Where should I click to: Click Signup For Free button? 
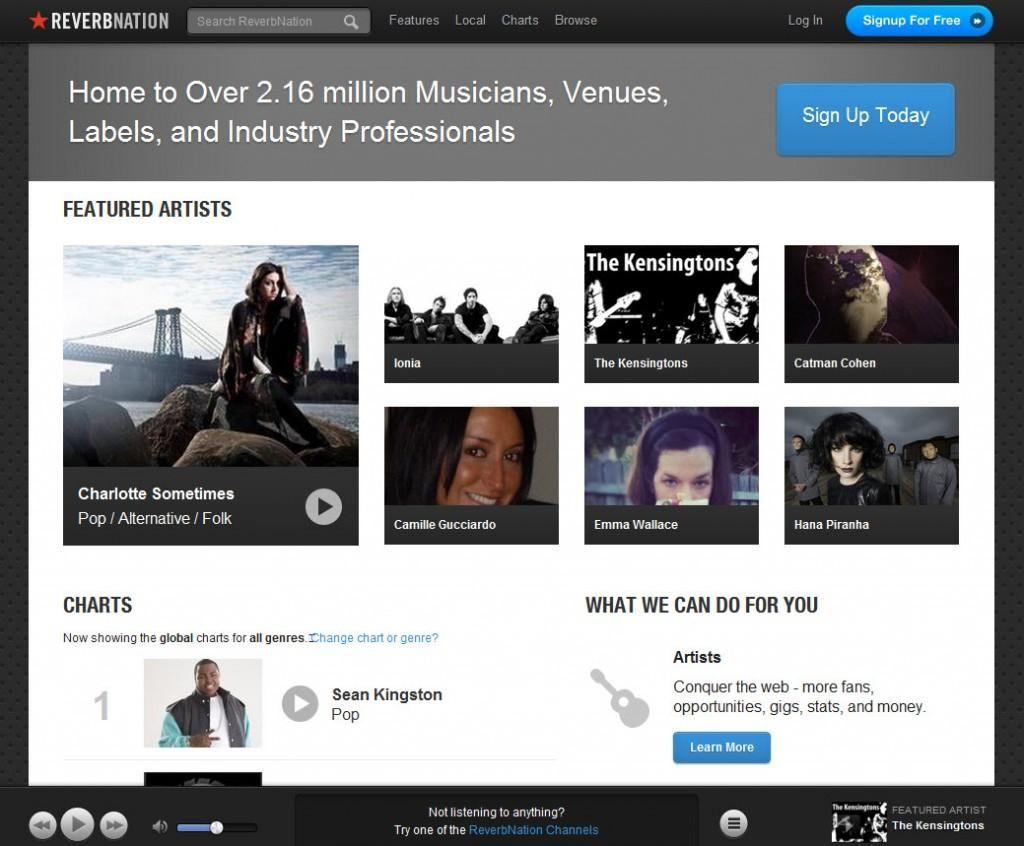click(919, 21)
